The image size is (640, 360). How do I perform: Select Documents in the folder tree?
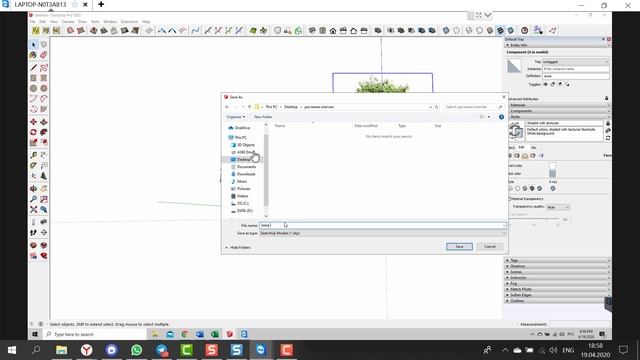click(x=246, y=167)
